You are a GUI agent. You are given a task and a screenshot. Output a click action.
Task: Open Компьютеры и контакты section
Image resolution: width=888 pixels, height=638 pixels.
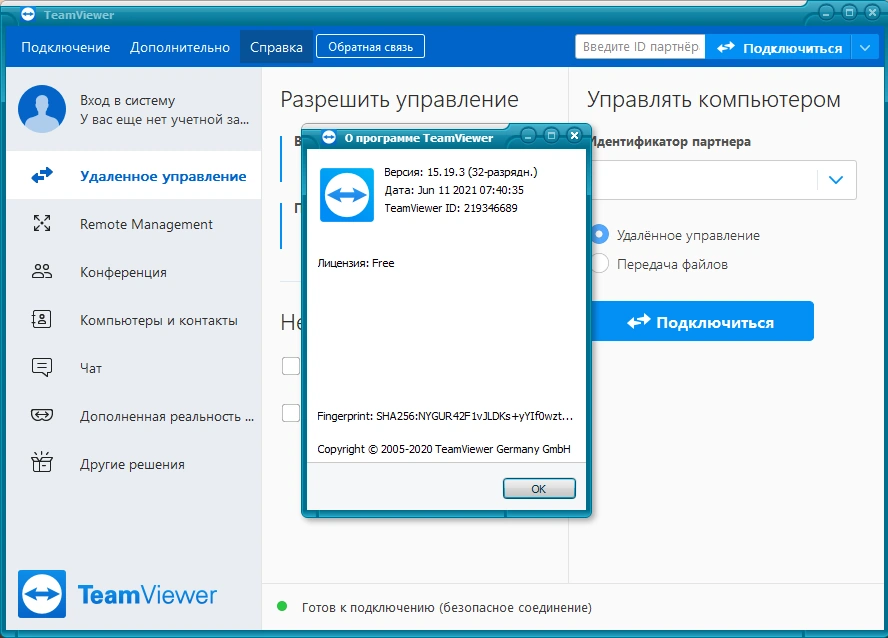134,320
